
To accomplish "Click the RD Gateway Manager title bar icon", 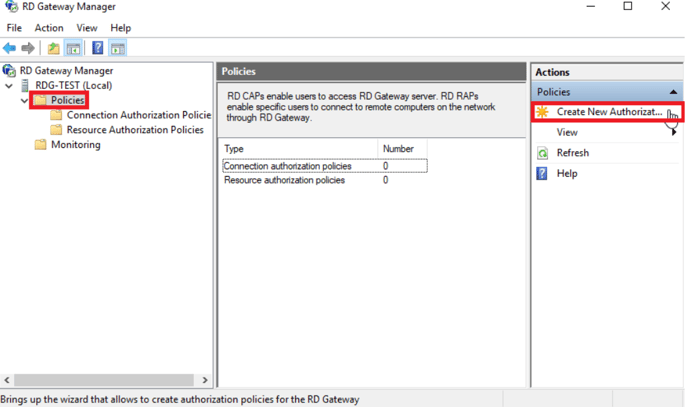I will click(11, 7).
